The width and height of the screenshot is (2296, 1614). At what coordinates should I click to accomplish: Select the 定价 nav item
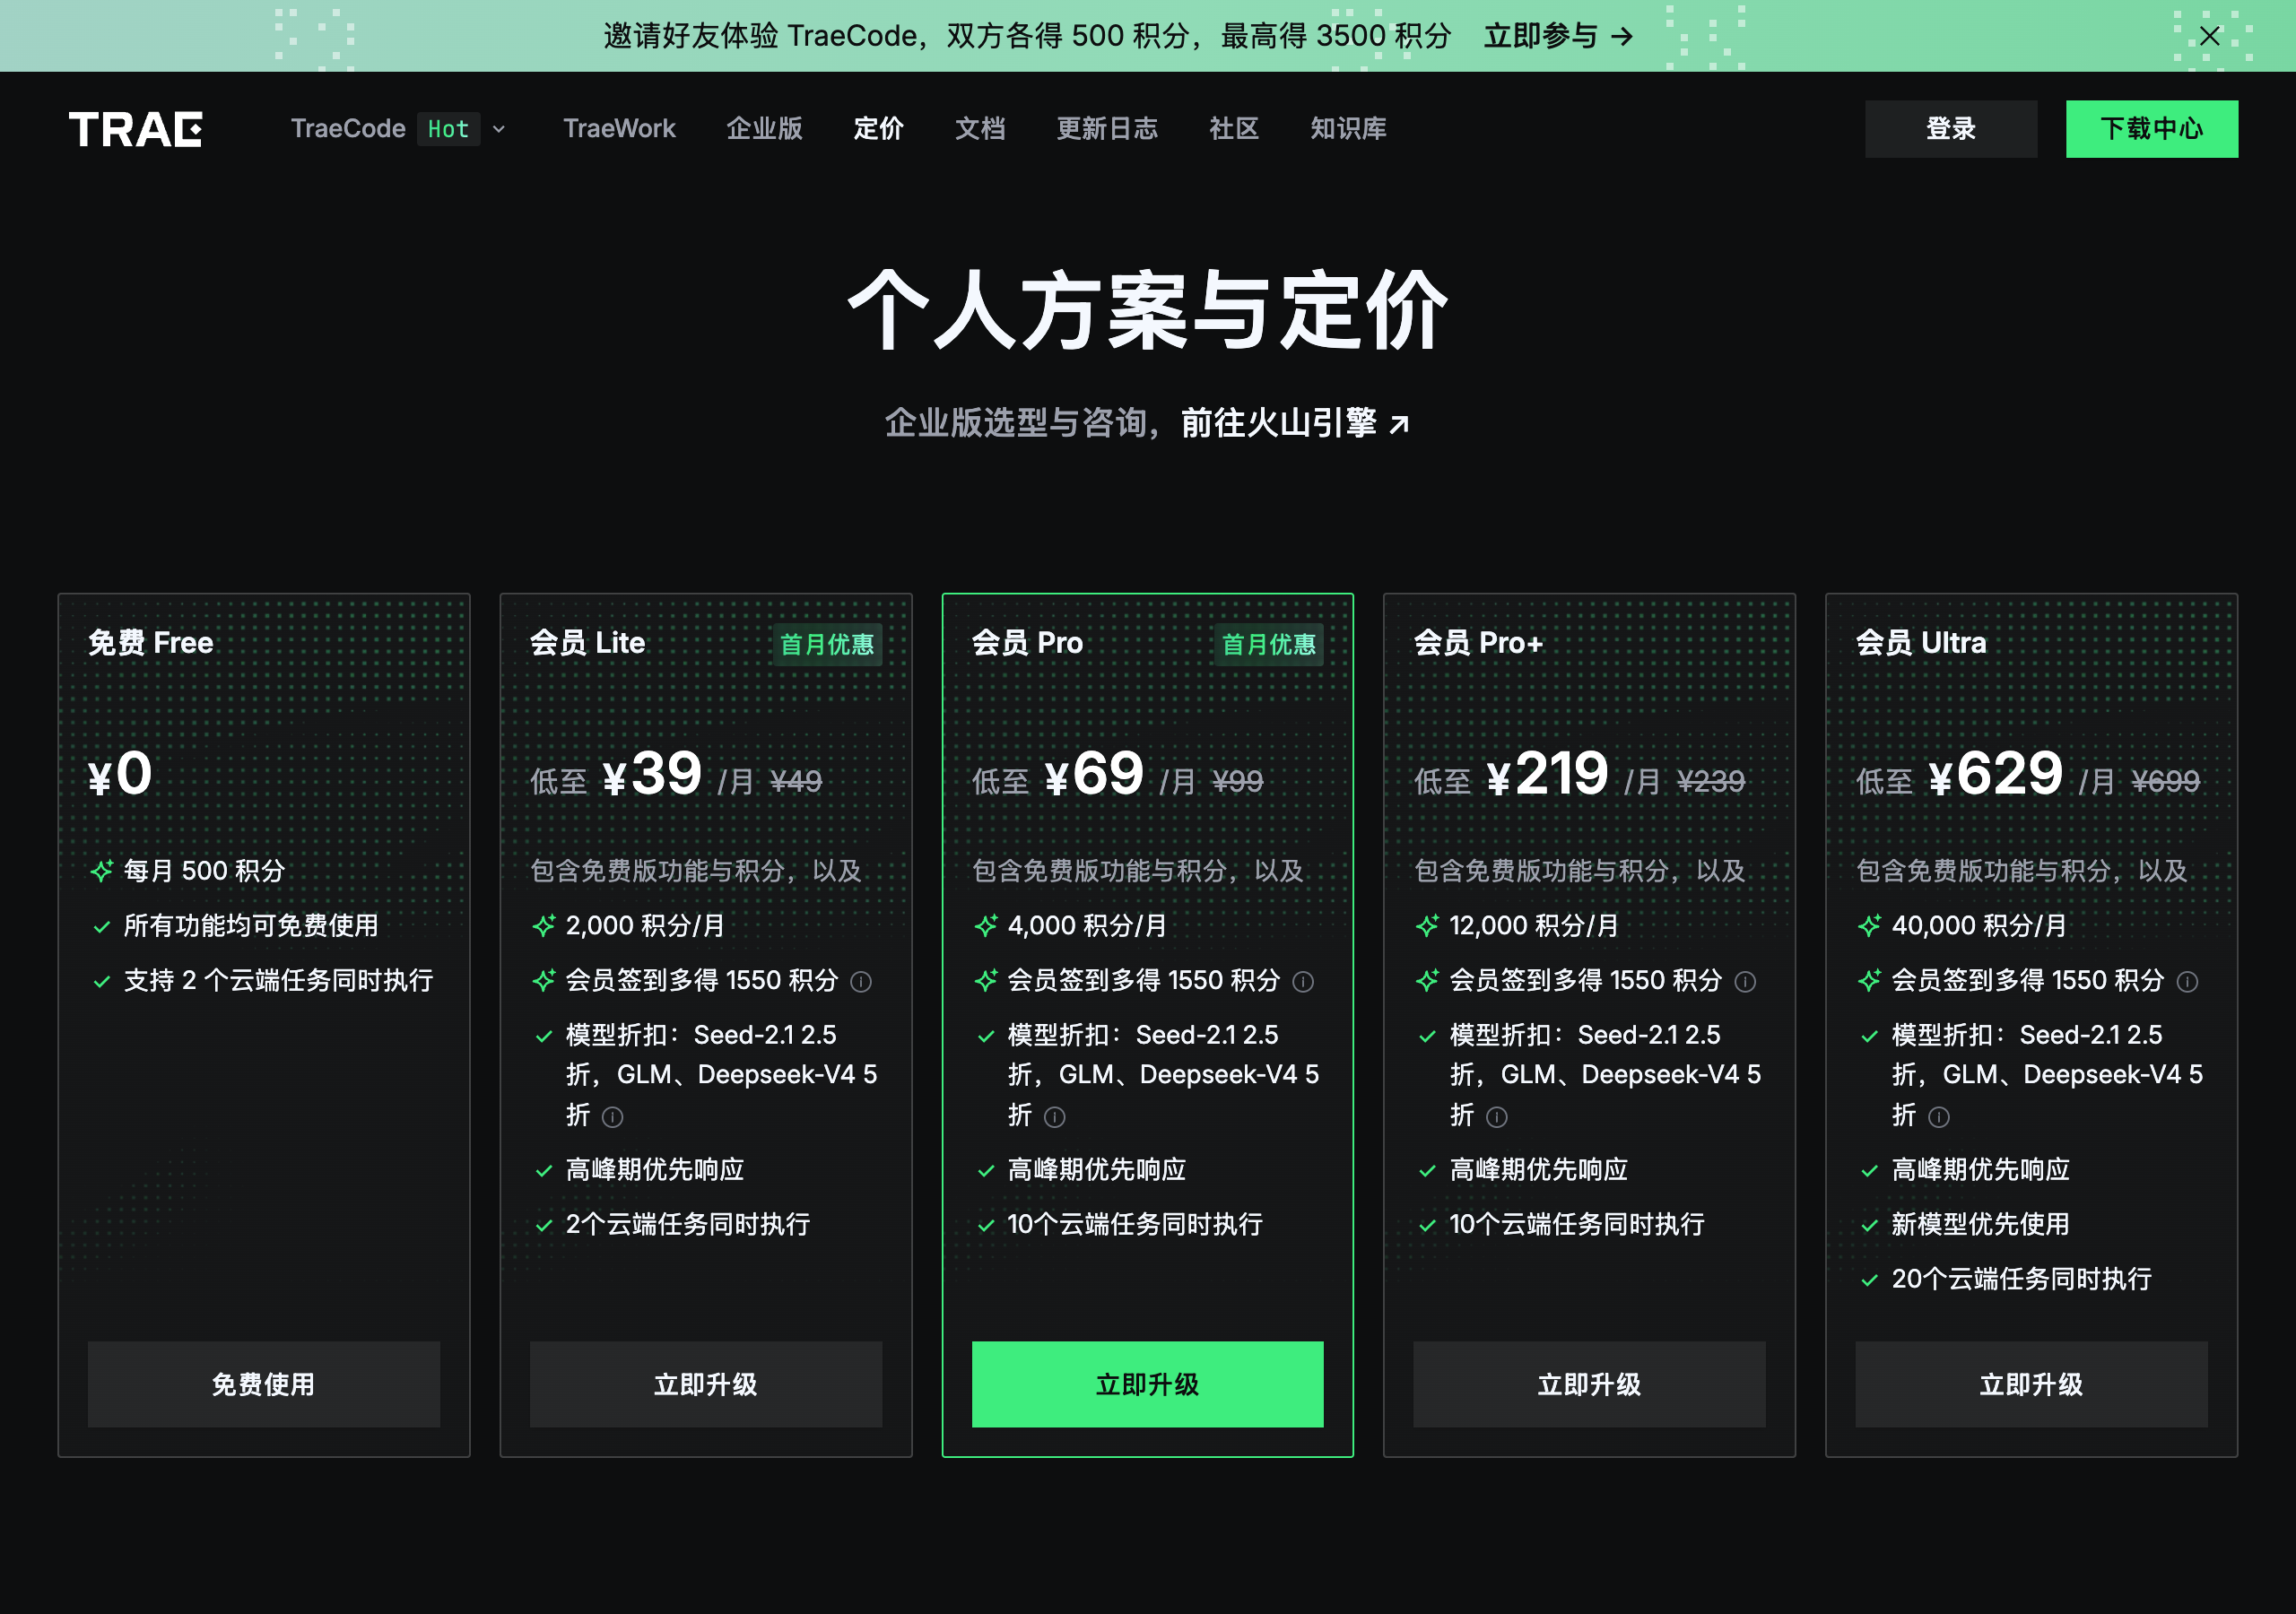pos(878,129)
